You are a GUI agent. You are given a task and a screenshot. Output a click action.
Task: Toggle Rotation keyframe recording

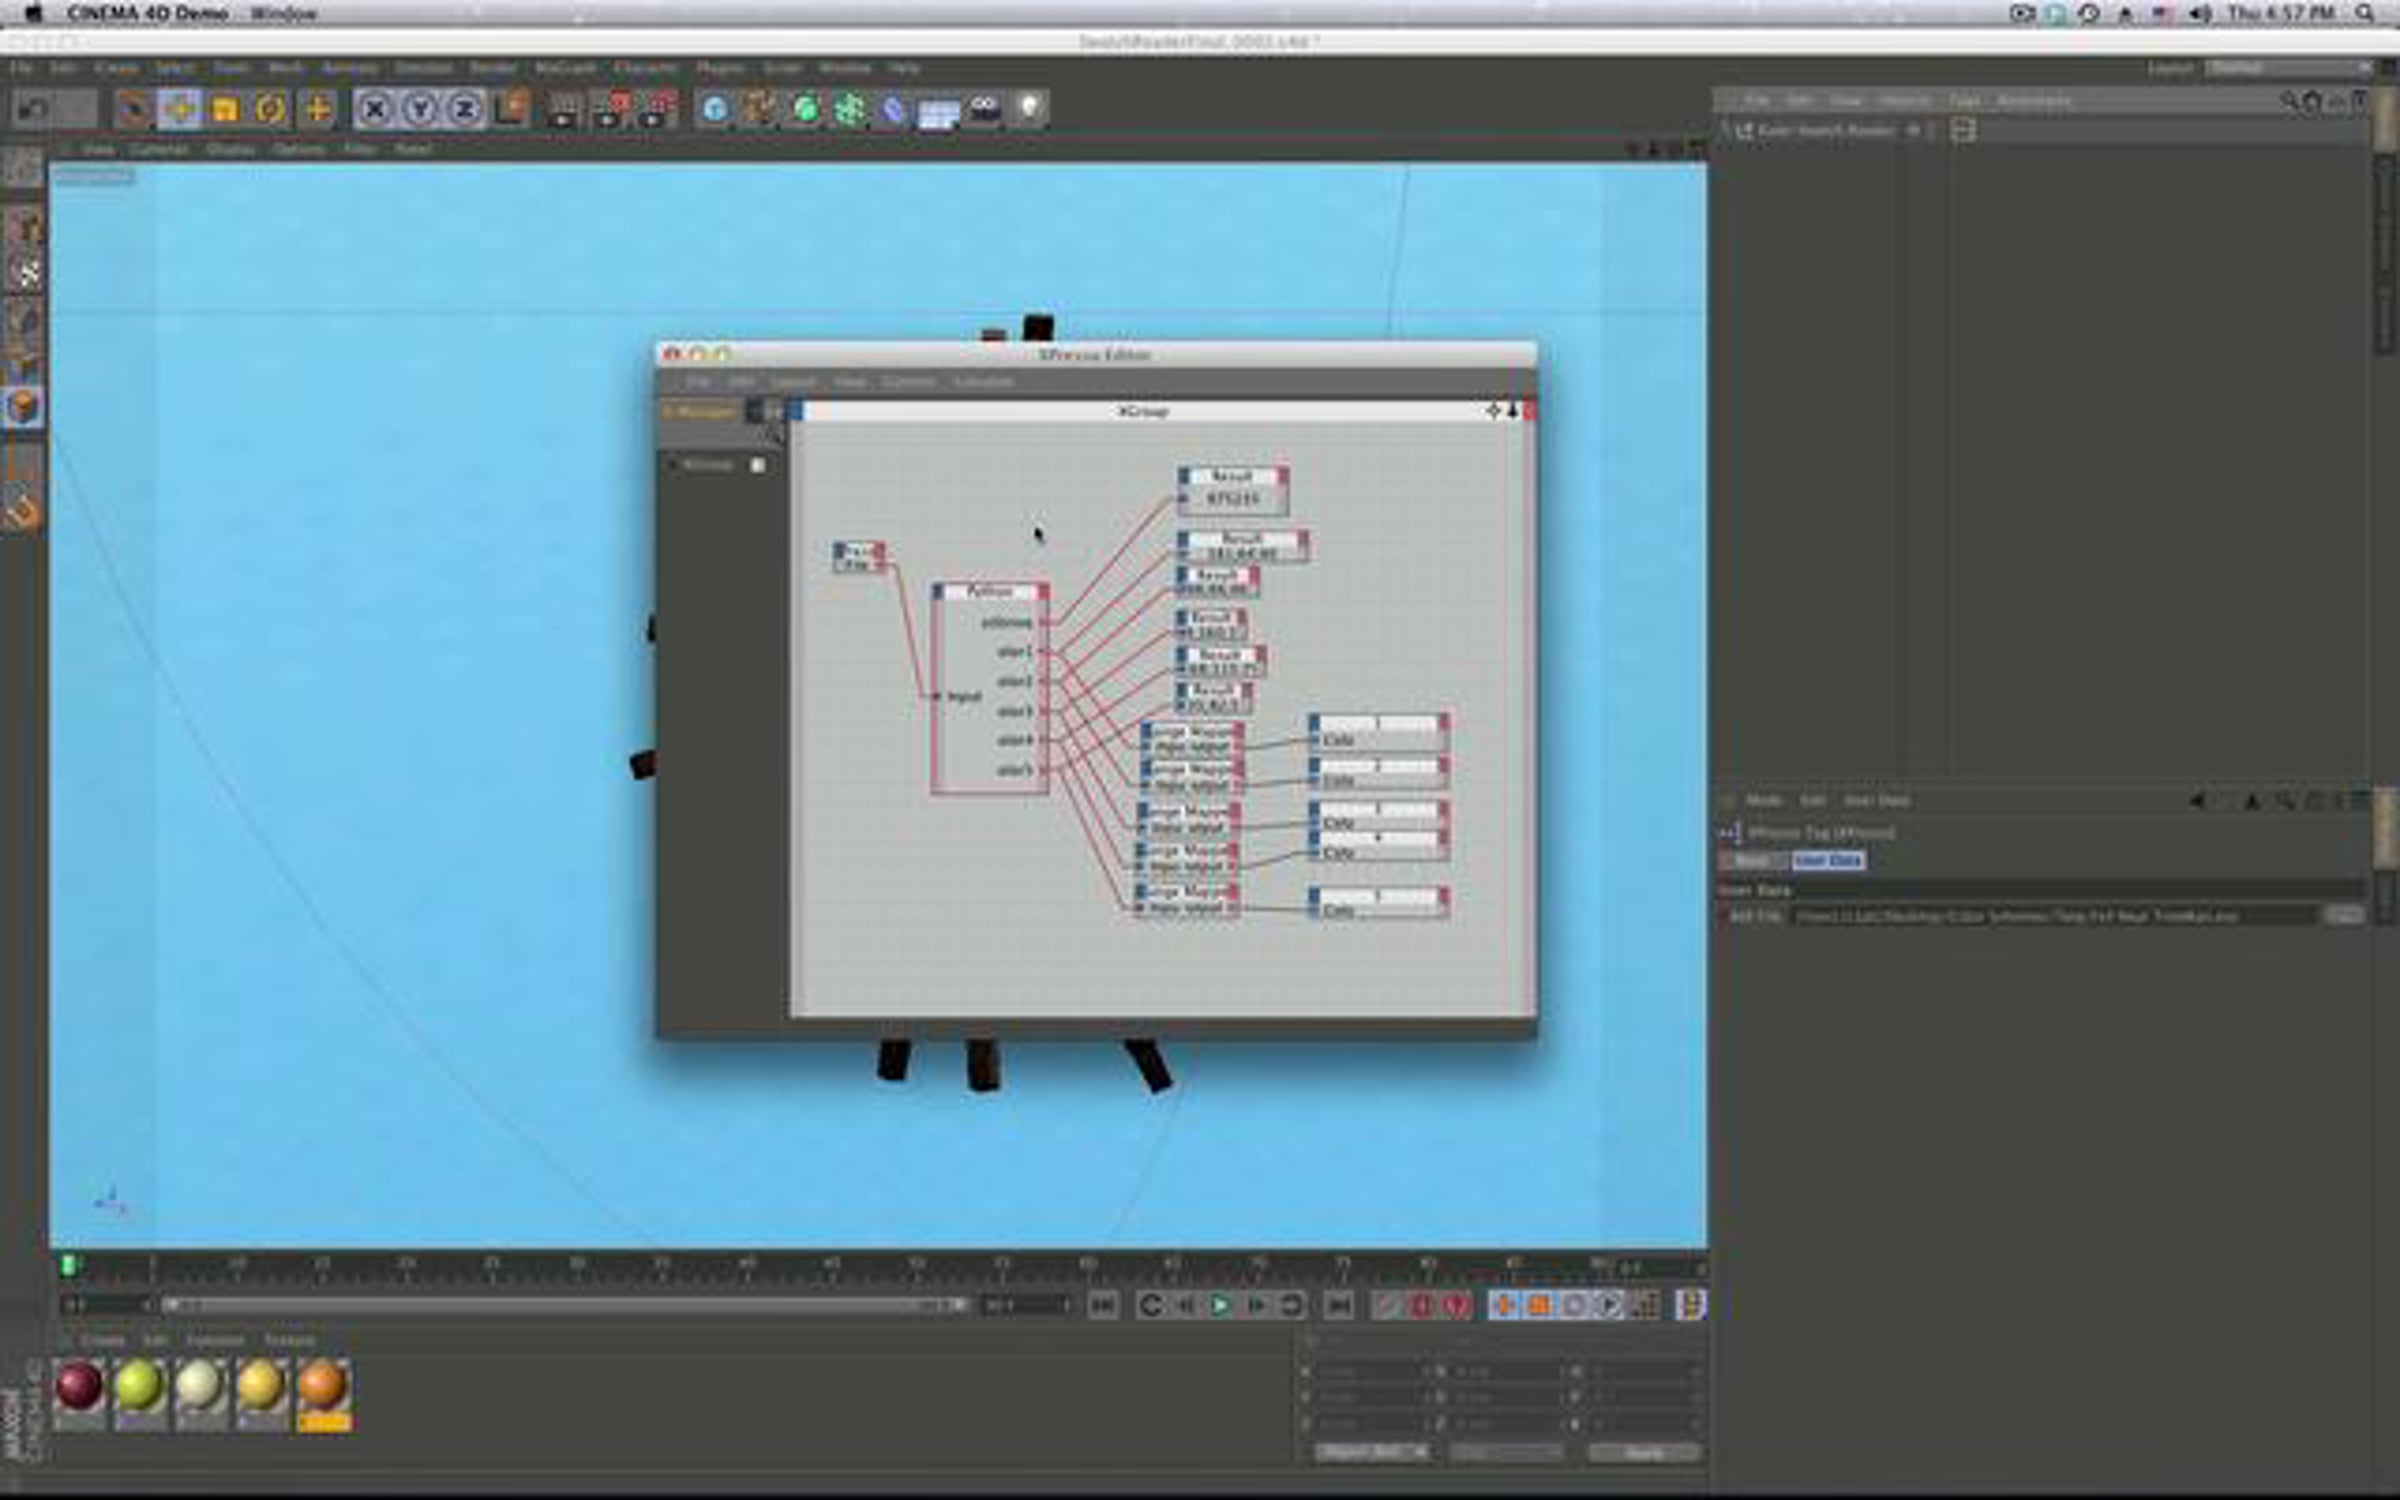coord(1575,1305)
